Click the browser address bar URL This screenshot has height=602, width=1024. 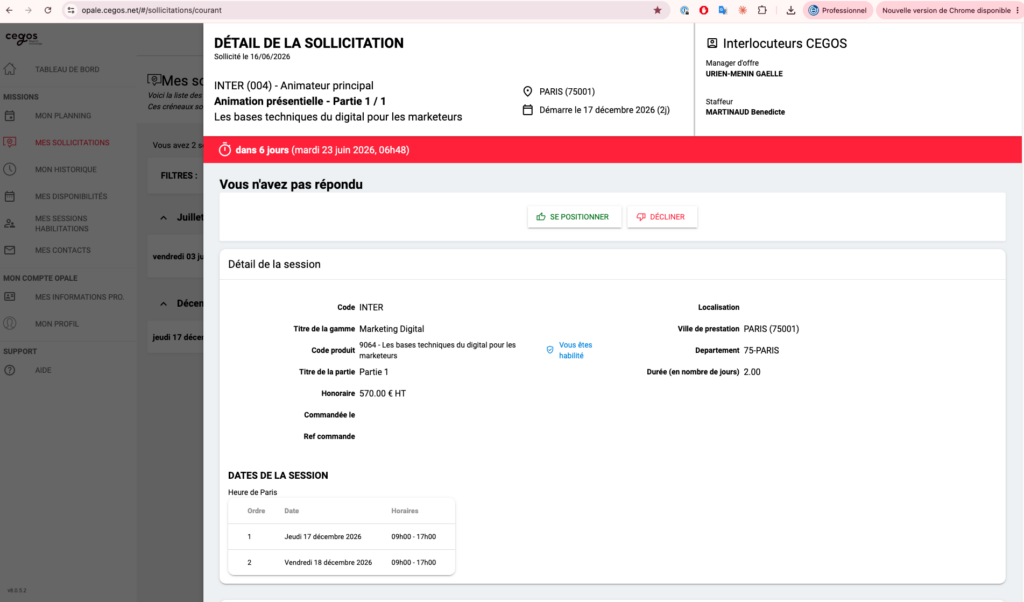coord(152,10)
